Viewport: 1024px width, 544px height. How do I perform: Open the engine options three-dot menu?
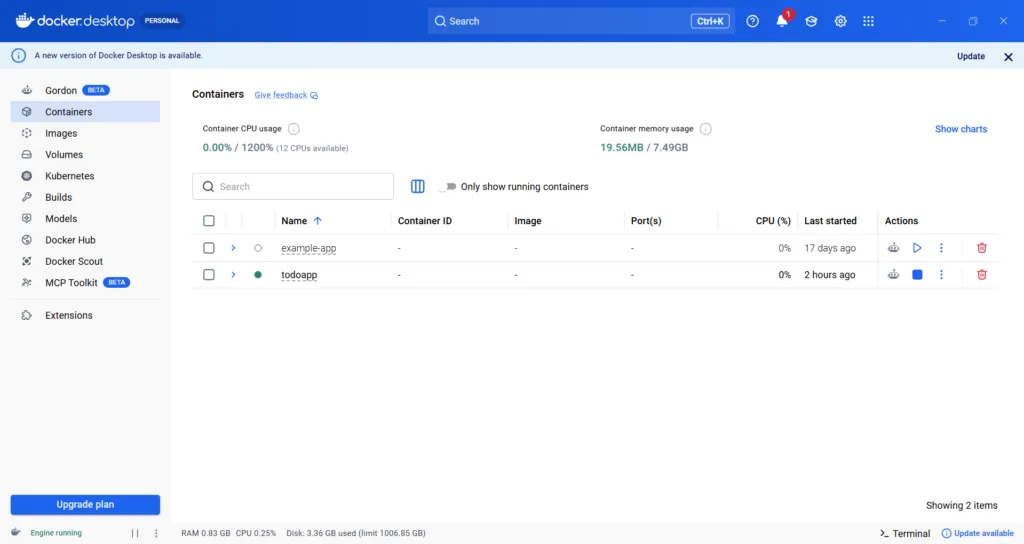tap(156, 533)
